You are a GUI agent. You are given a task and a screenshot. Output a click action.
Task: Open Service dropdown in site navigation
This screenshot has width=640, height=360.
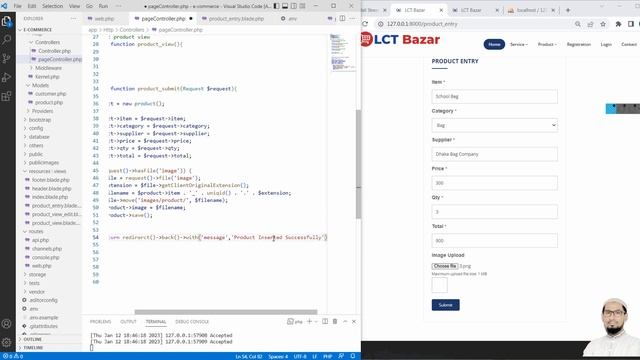click(519, 44)
